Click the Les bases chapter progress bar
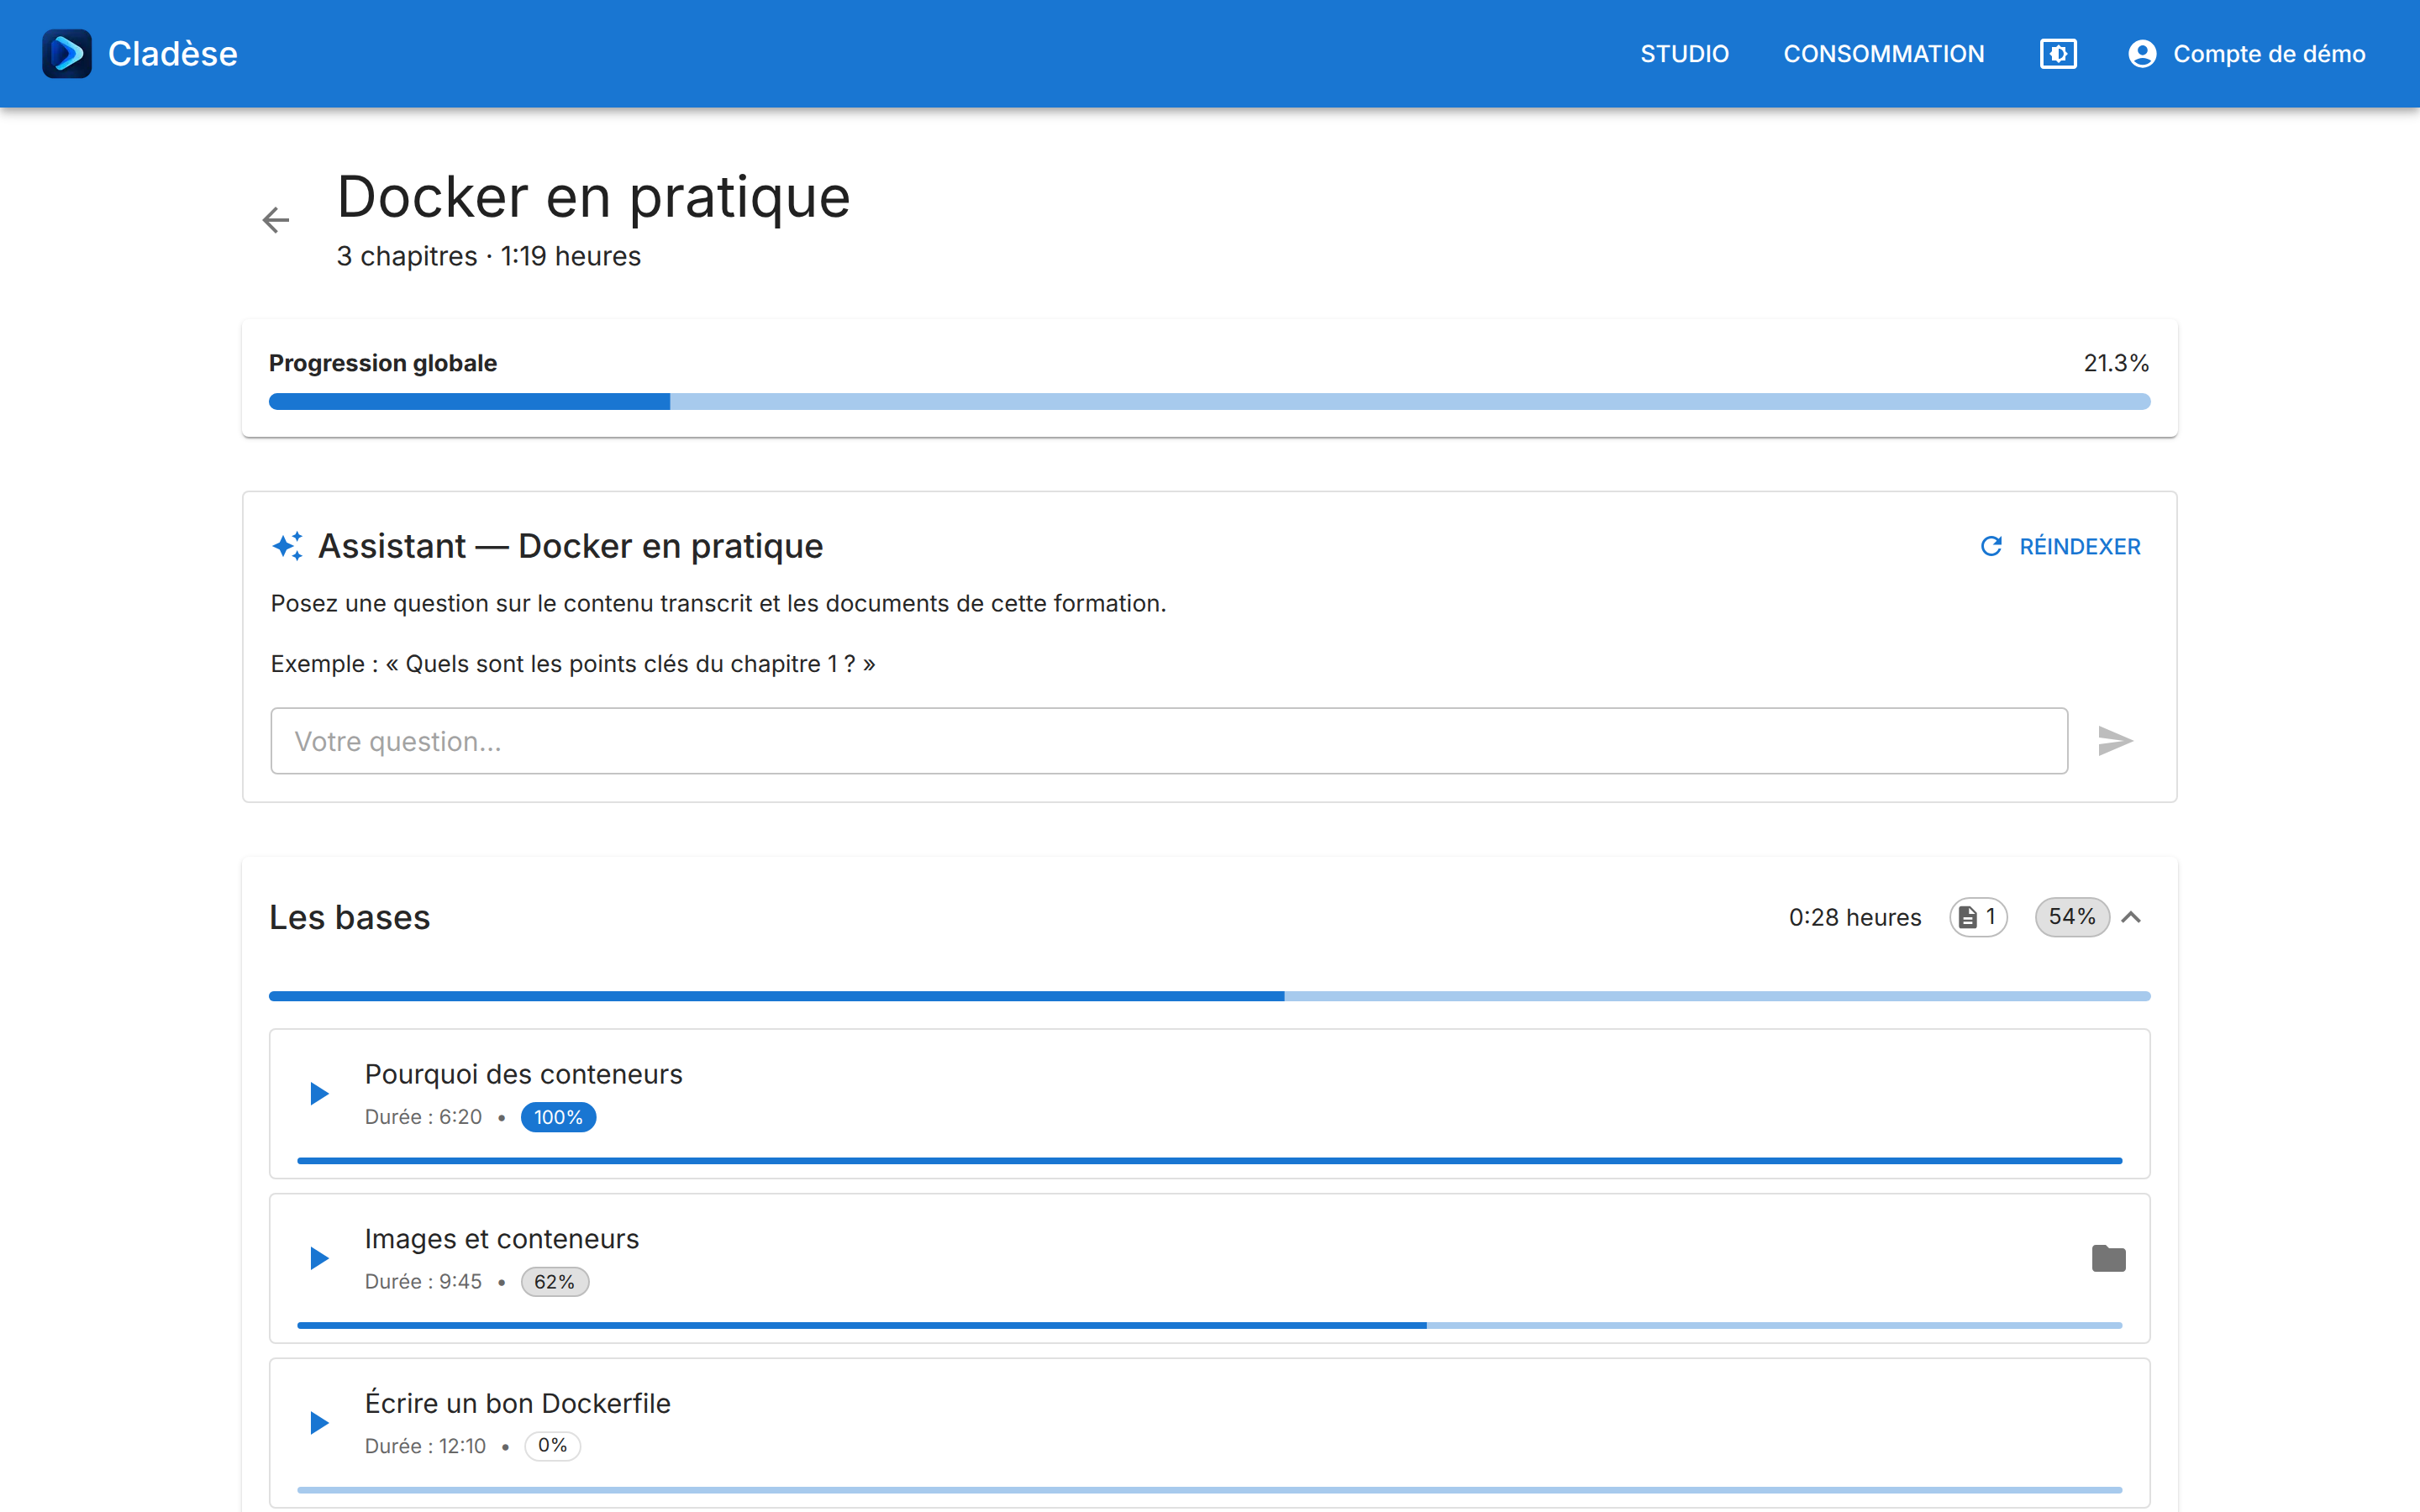 (1210, 996)
